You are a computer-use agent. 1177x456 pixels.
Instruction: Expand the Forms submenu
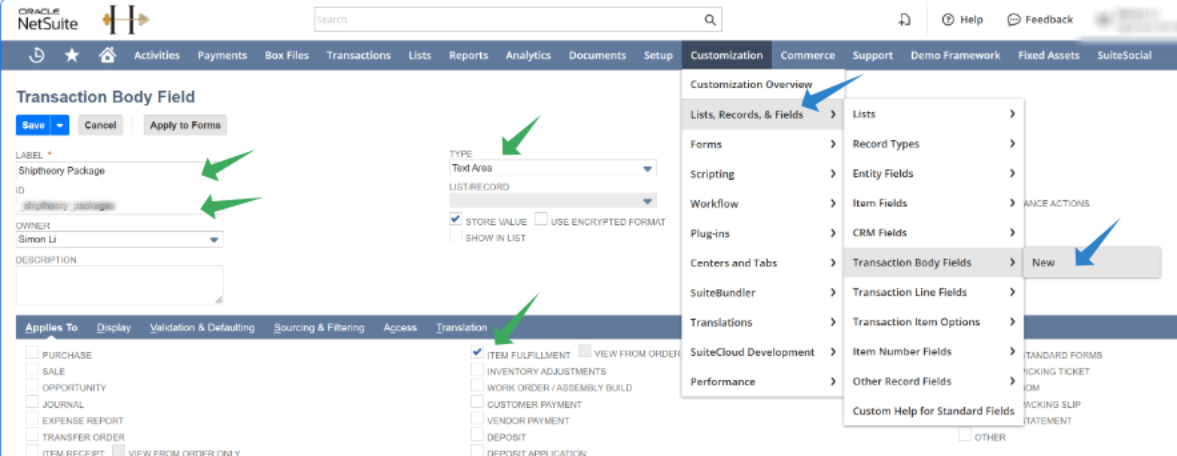762,144
